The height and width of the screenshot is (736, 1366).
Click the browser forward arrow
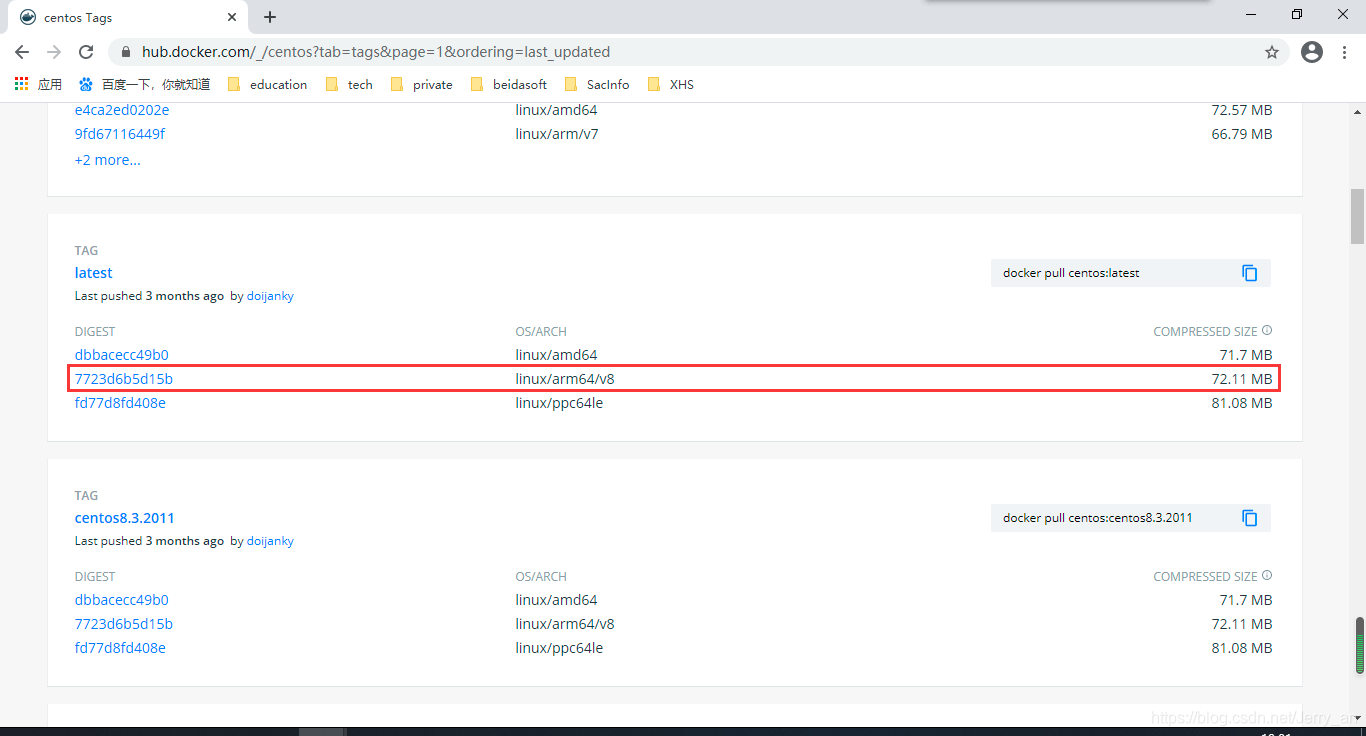(54, 52)
